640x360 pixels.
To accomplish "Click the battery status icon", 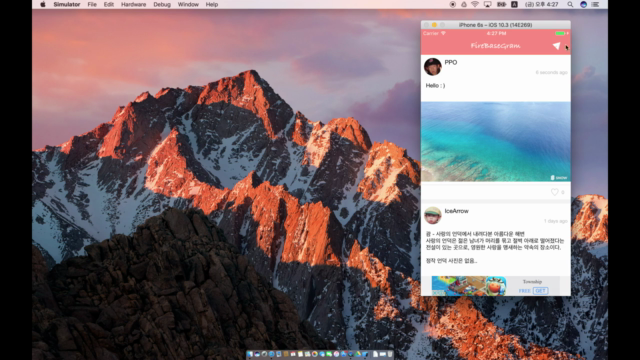I will (x=501, y=4).
